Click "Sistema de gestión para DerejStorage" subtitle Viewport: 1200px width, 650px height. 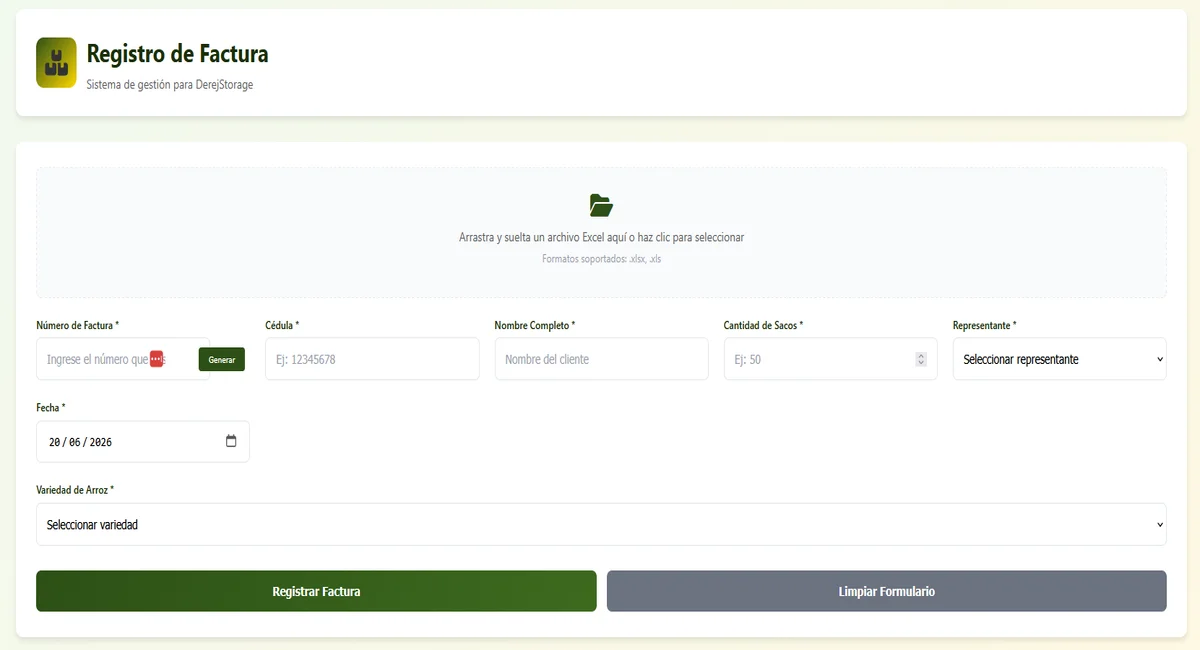pos(170,85)
